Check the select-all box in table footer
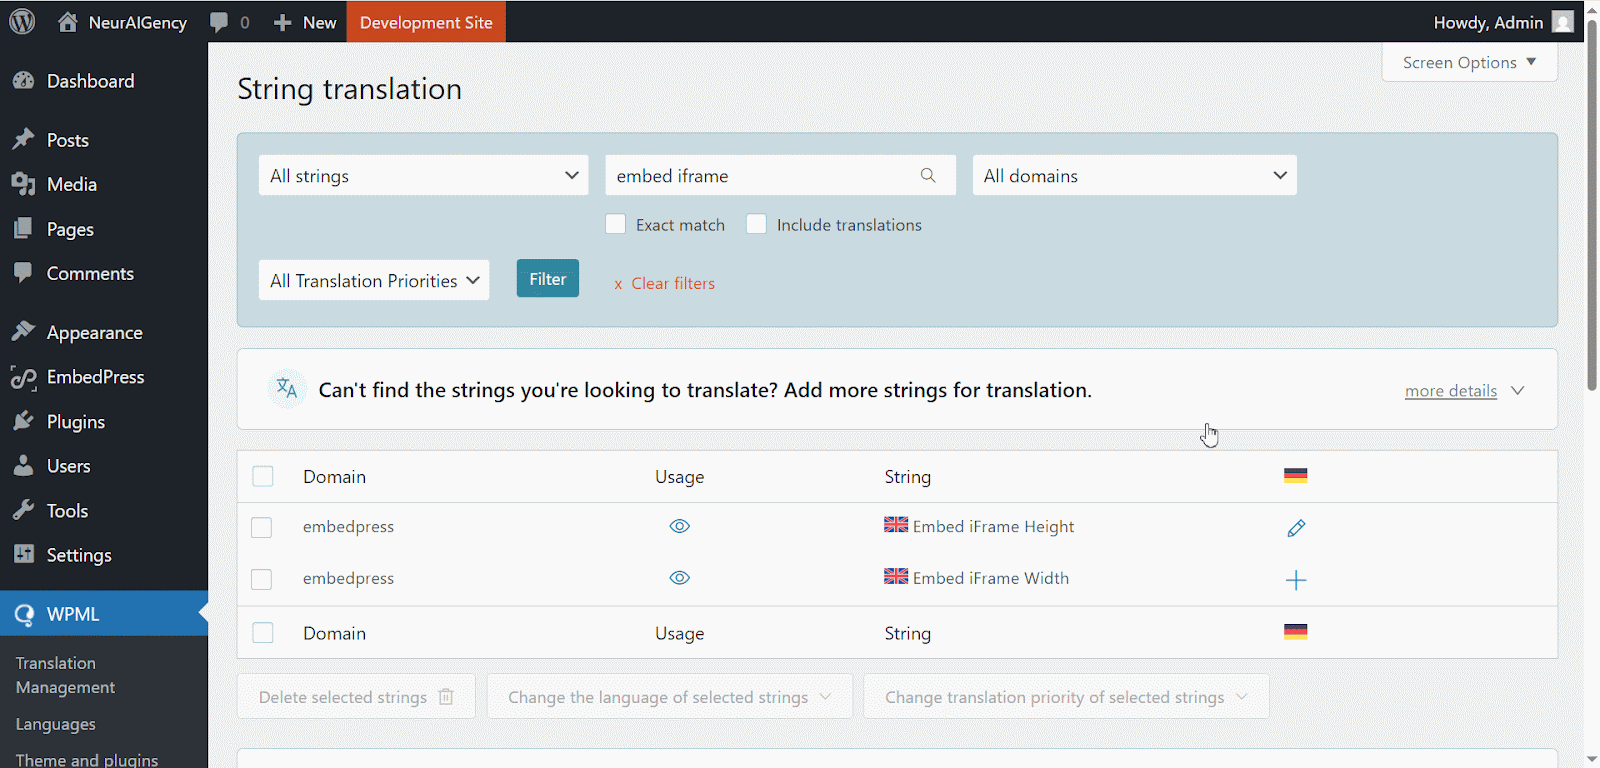 263,632
